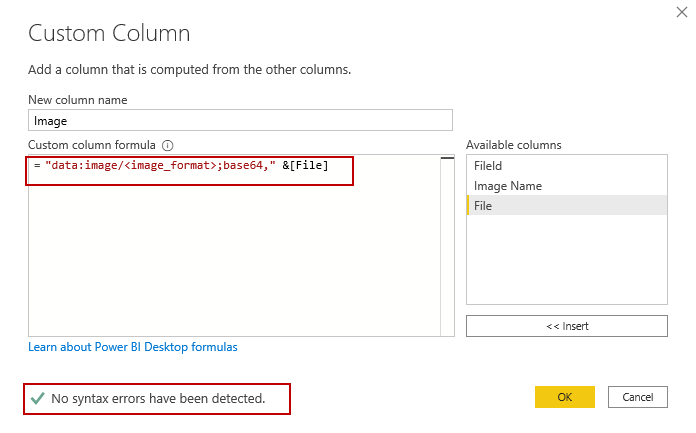The image size is (696, 433).
Task: Click empty area of formula editor
Action: pyautogui.click(x=230, y=260)
